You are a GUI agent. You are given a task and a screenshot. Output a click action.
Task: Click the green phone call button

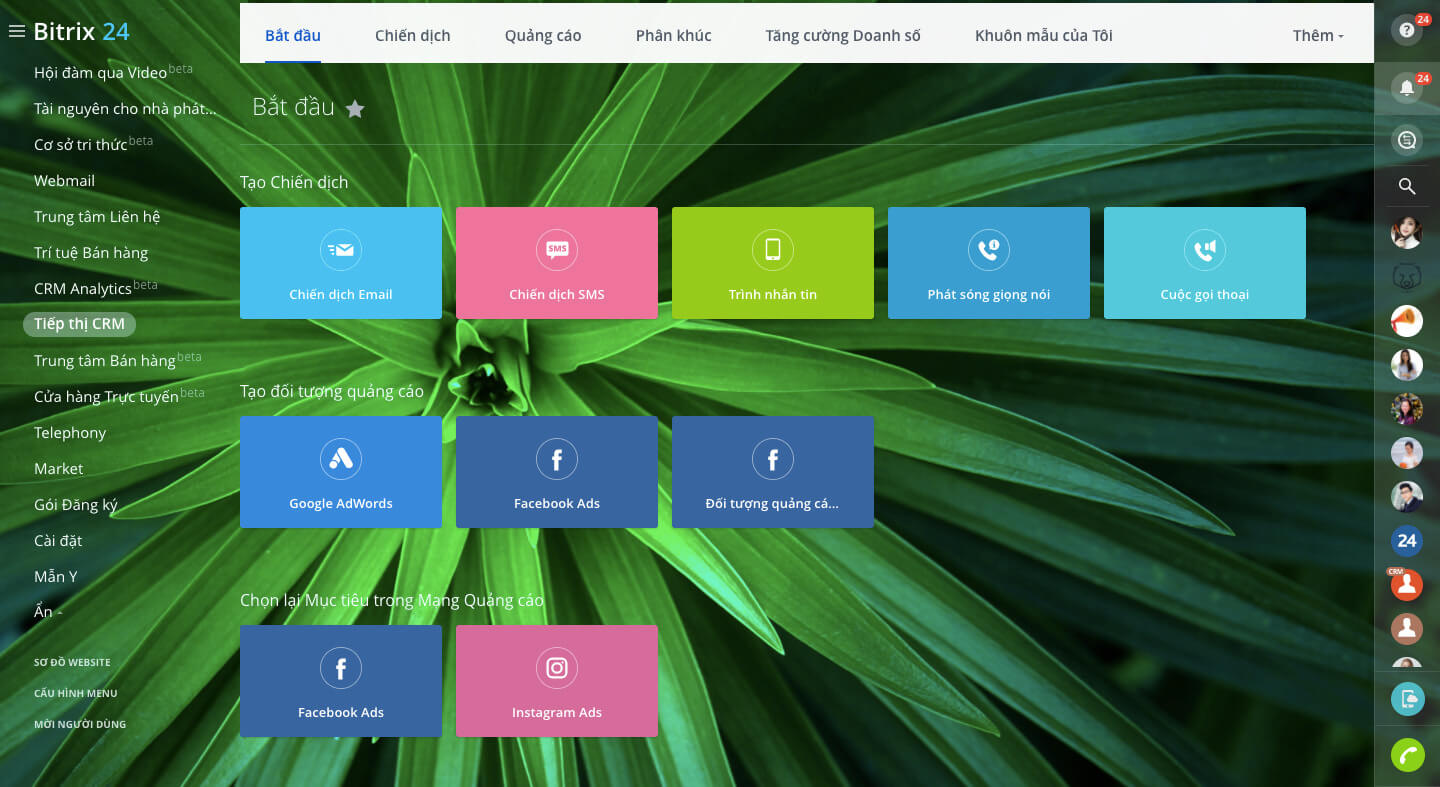pos(1407,755)
